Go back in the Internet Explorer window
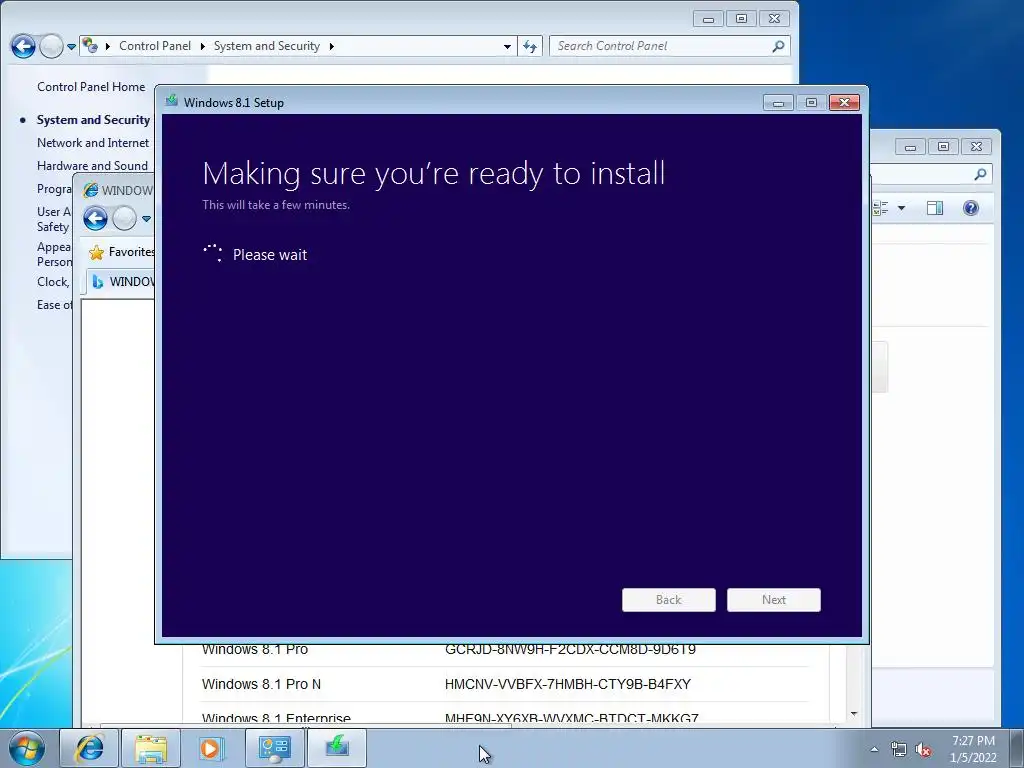 [95, 218]
